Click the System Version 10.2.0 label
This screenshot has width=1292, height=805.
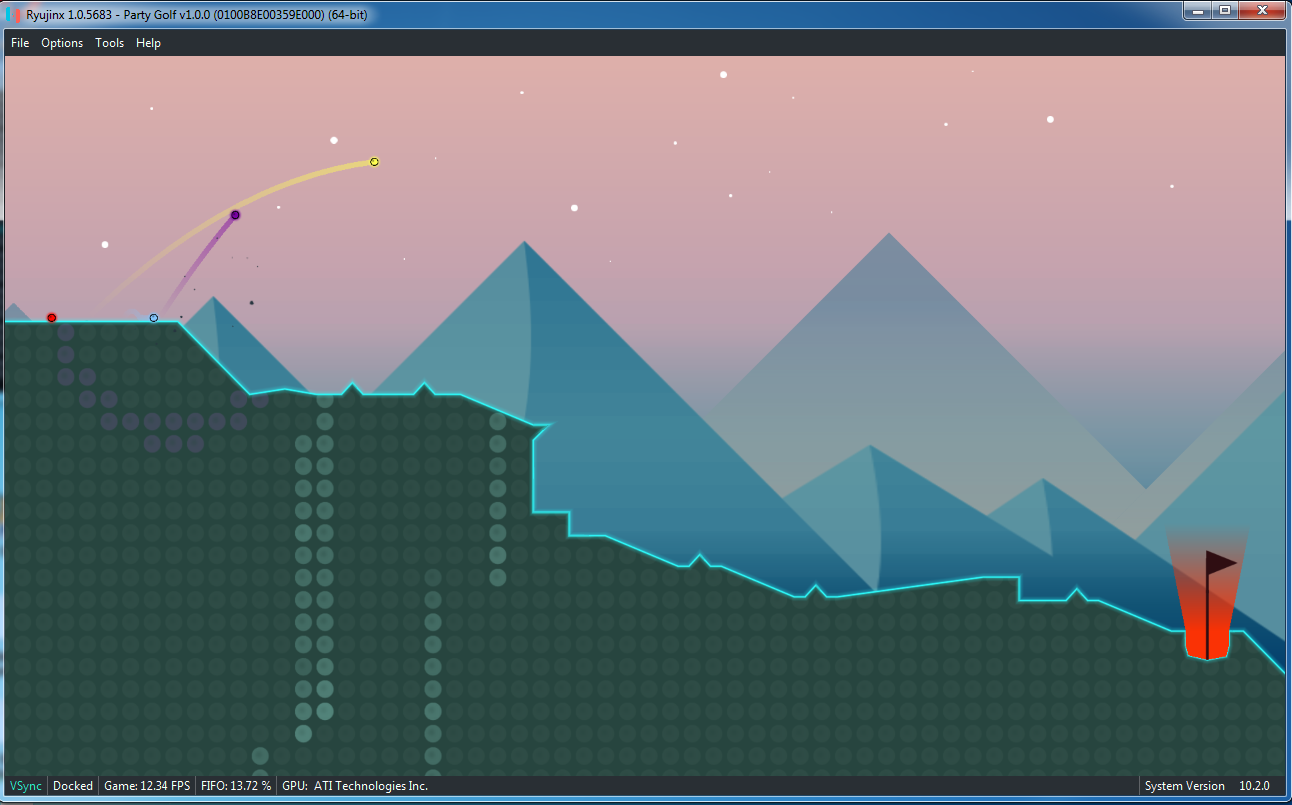[x=1207, y=786]
